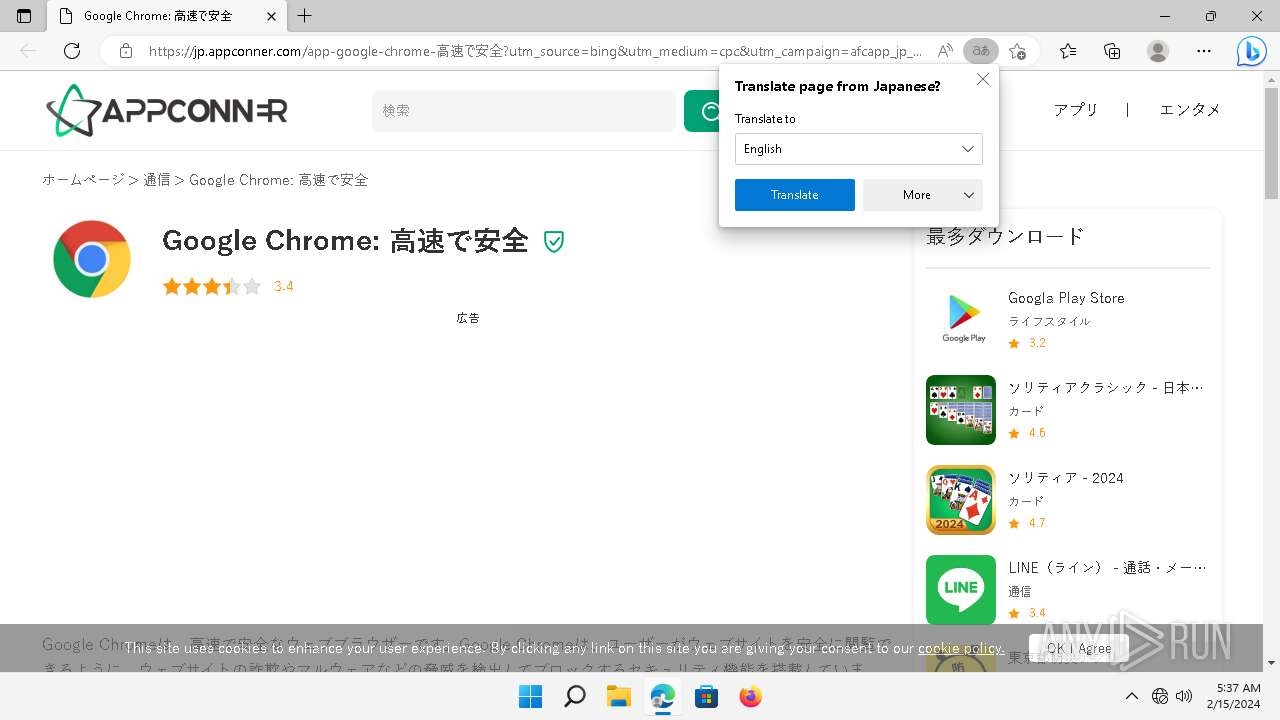The width and height of the screenshot is (1280, 720).
Task: Click Microsoft Edge taskbar icon
Action: click(x=662, y=697)
